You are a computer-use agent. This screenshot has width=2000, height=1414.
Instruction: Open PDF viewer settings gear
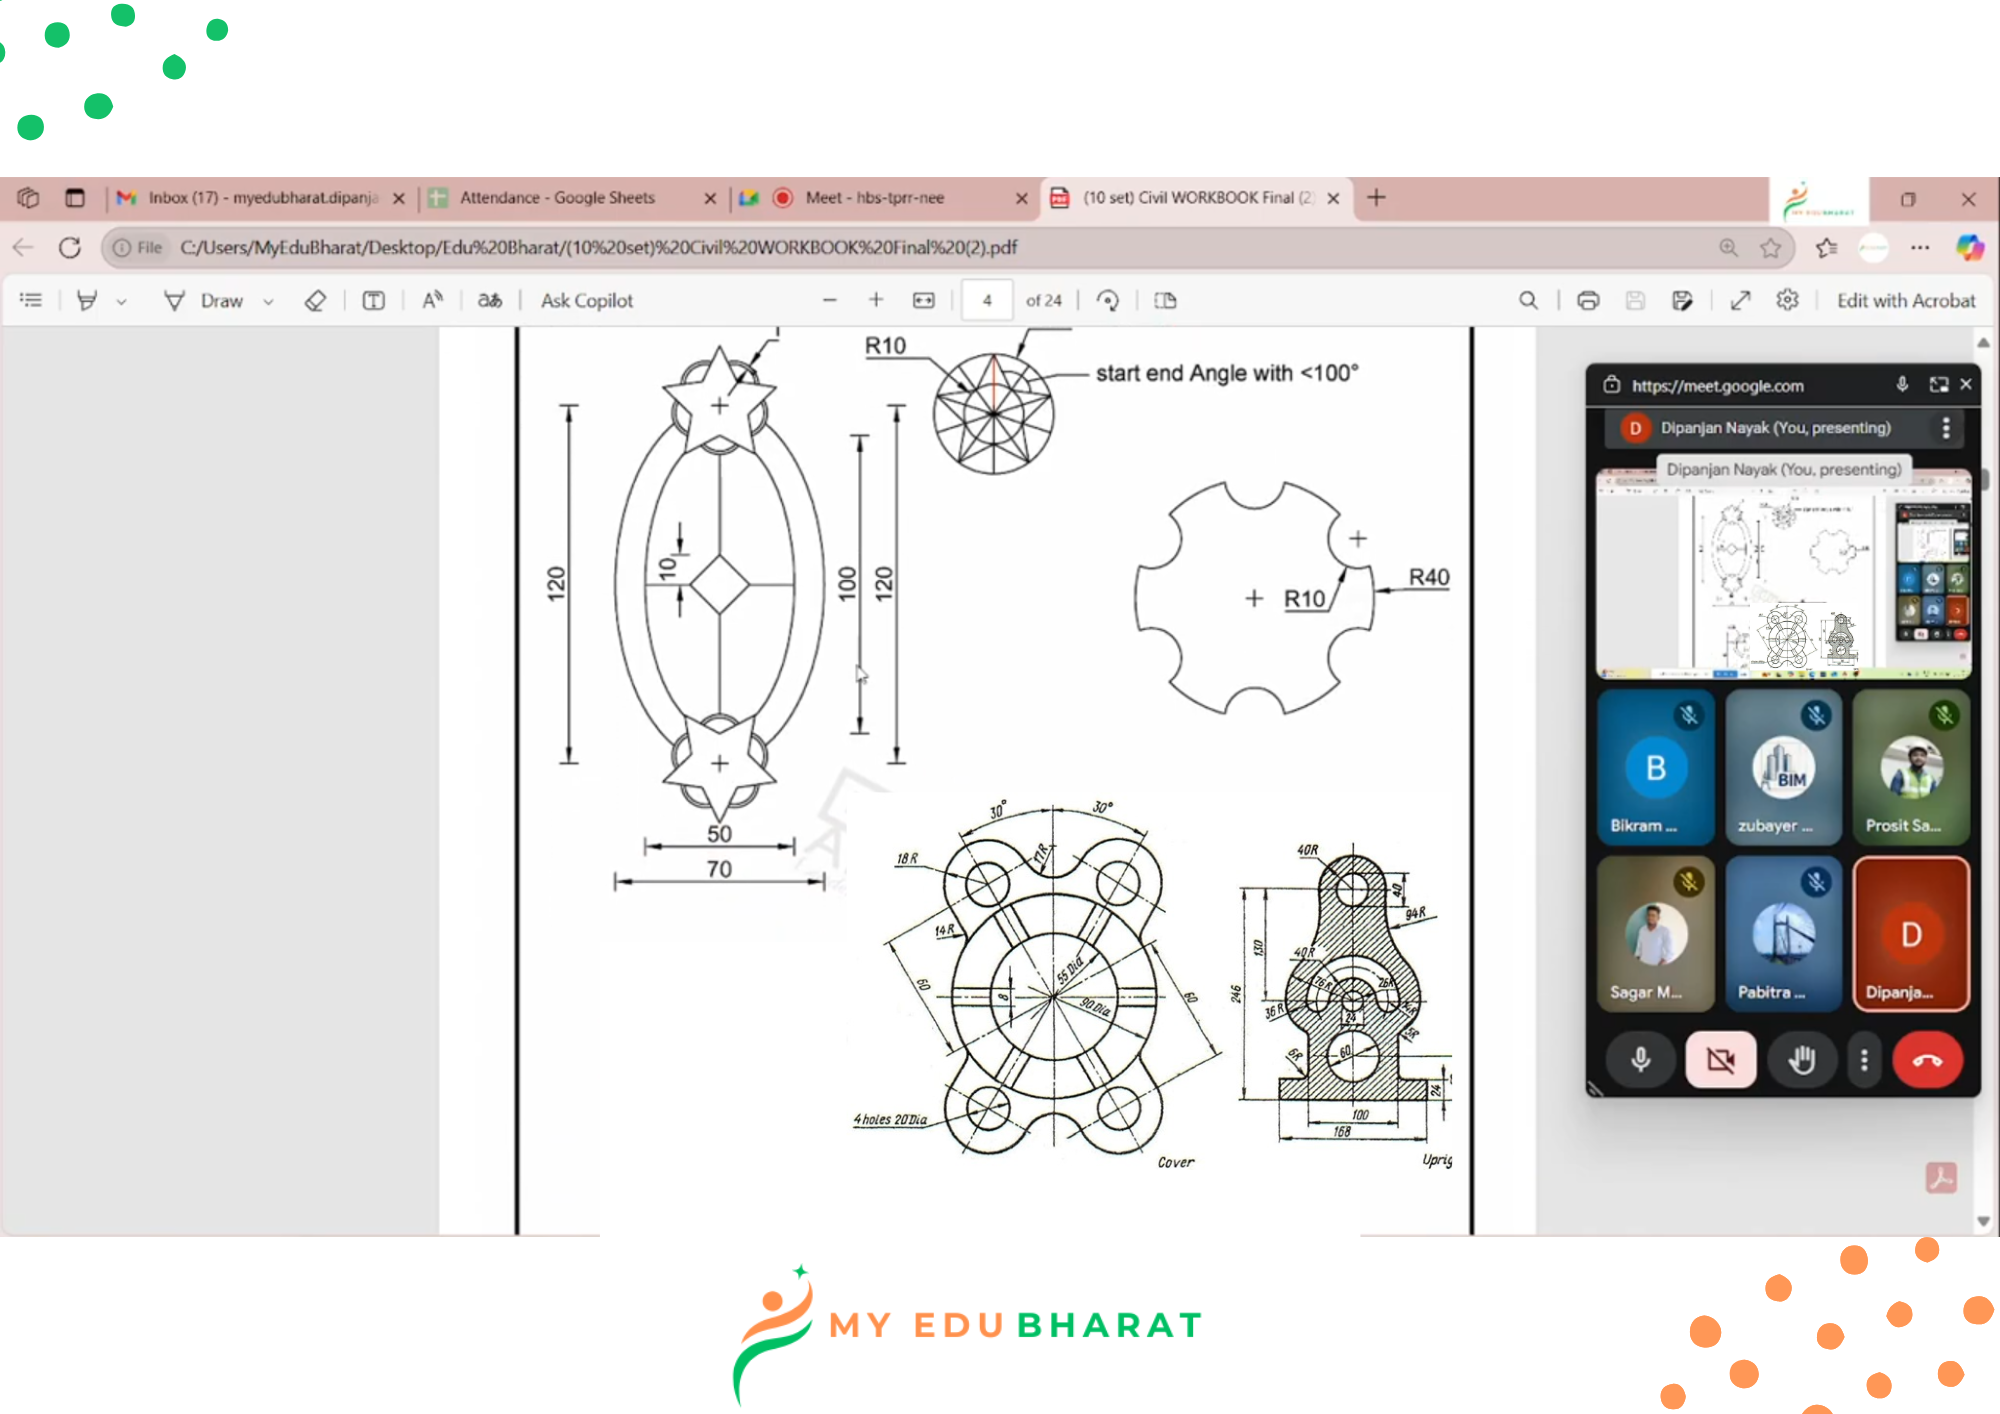[1787, 301]
